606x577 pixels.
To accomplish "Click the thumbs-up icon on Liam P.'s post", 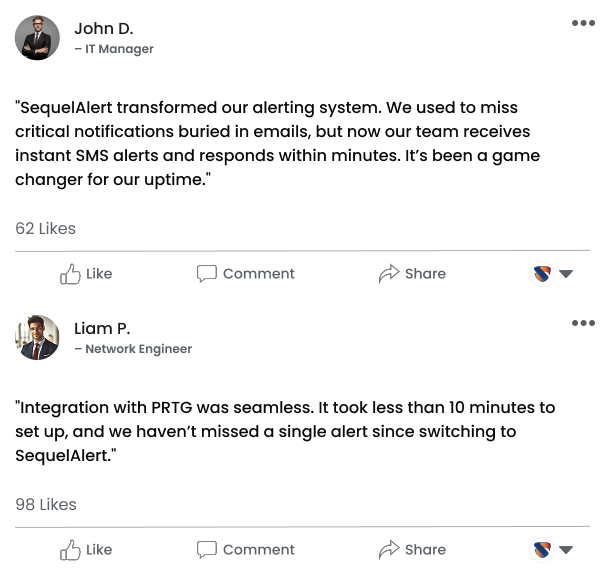I will point(70,550).
